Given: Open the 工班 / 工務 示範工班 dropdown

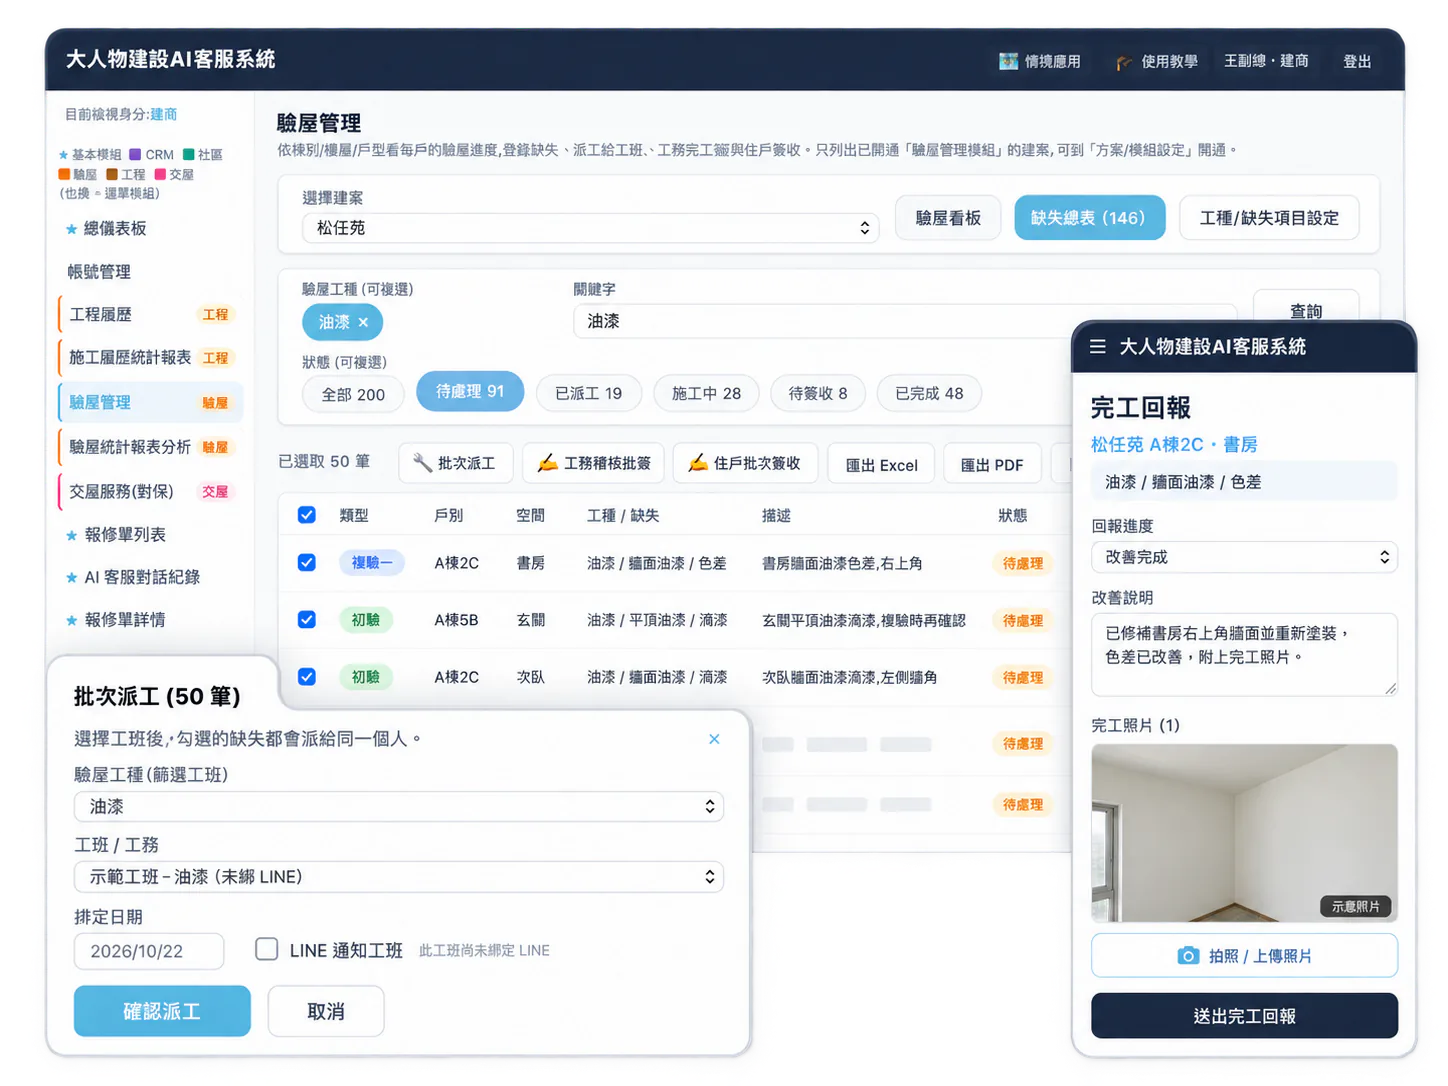Looking at the screenshot, I should point(399,877).
